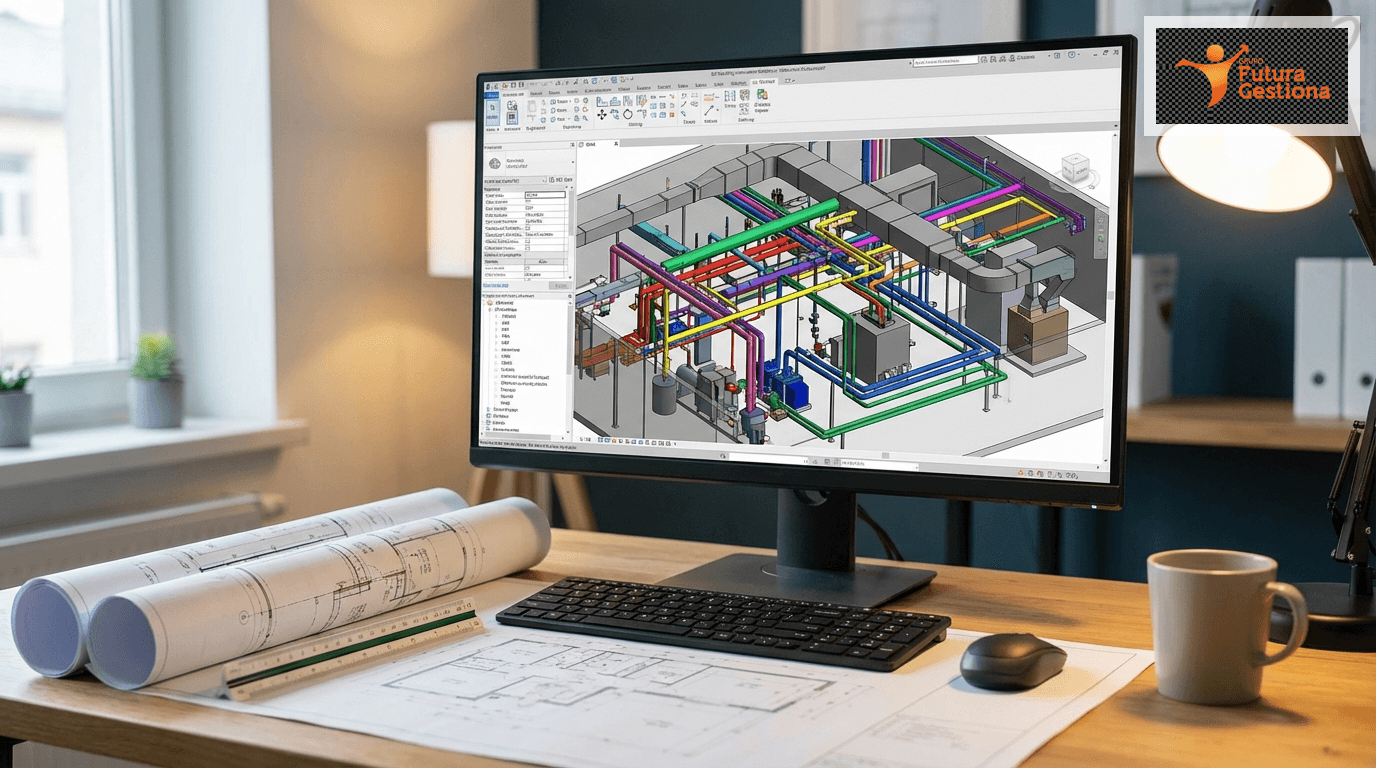Image resolution: width=1376 pixels, height=768 pixels.
Task: Select the Measure tool icon in the ribbon
Action: 709,109
